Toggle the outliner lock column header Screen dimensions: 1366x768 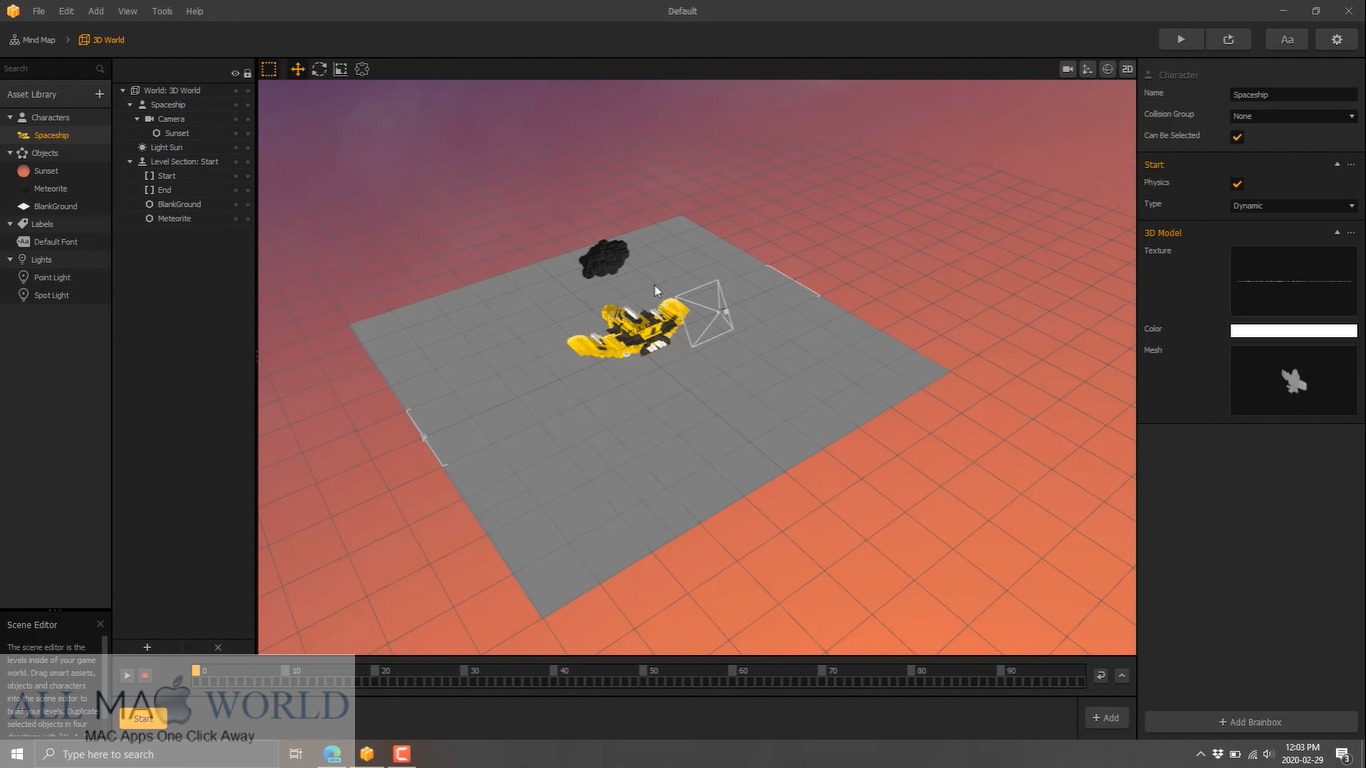(x=248, y=73)
